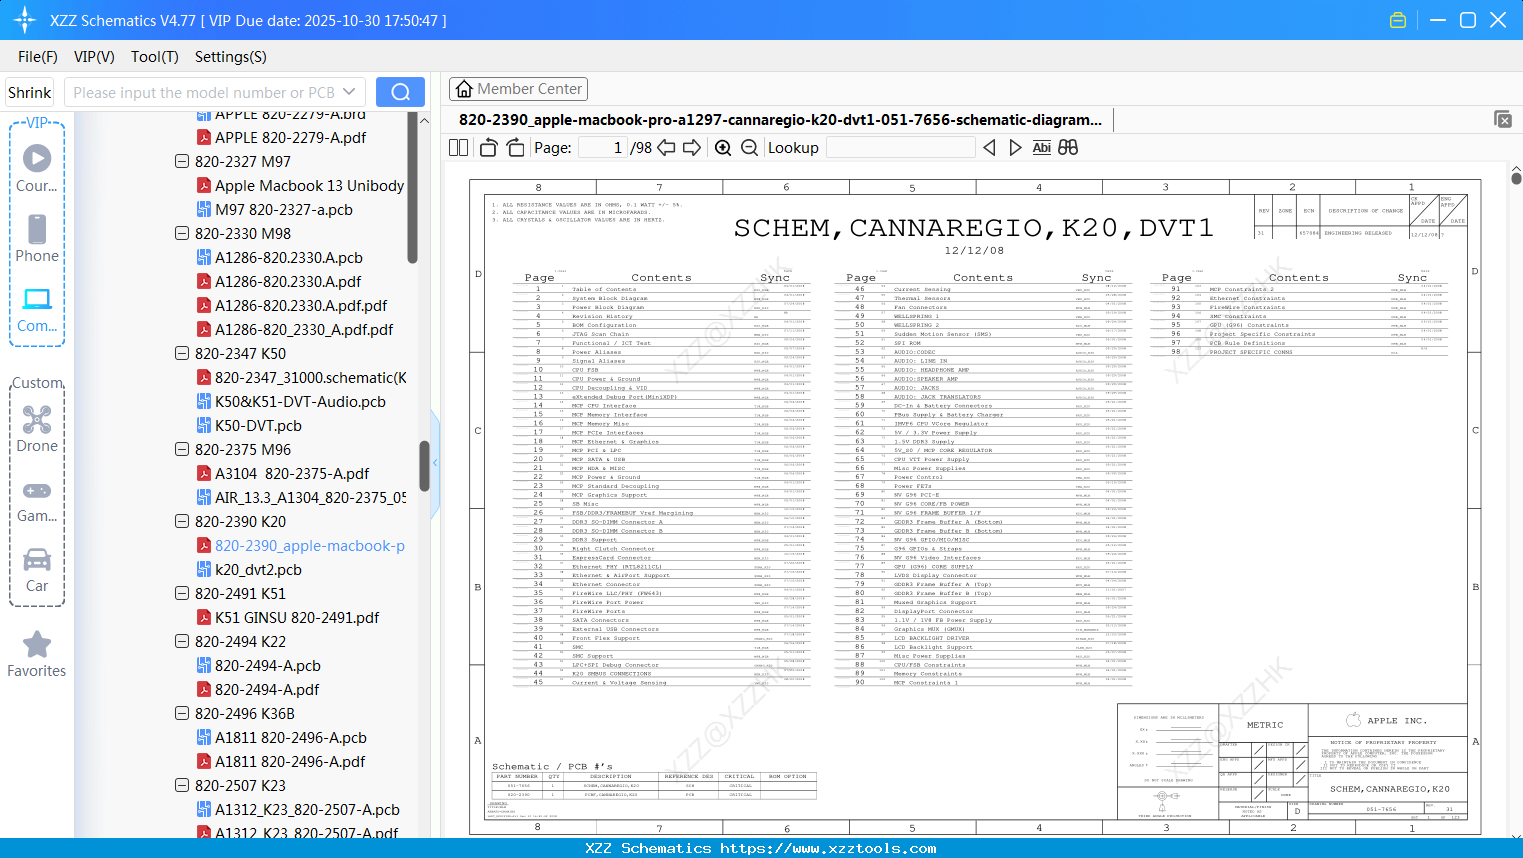Toggle the two-page split view icon
This screenshot has height=858, width=1523.
[x=459, y=147]
